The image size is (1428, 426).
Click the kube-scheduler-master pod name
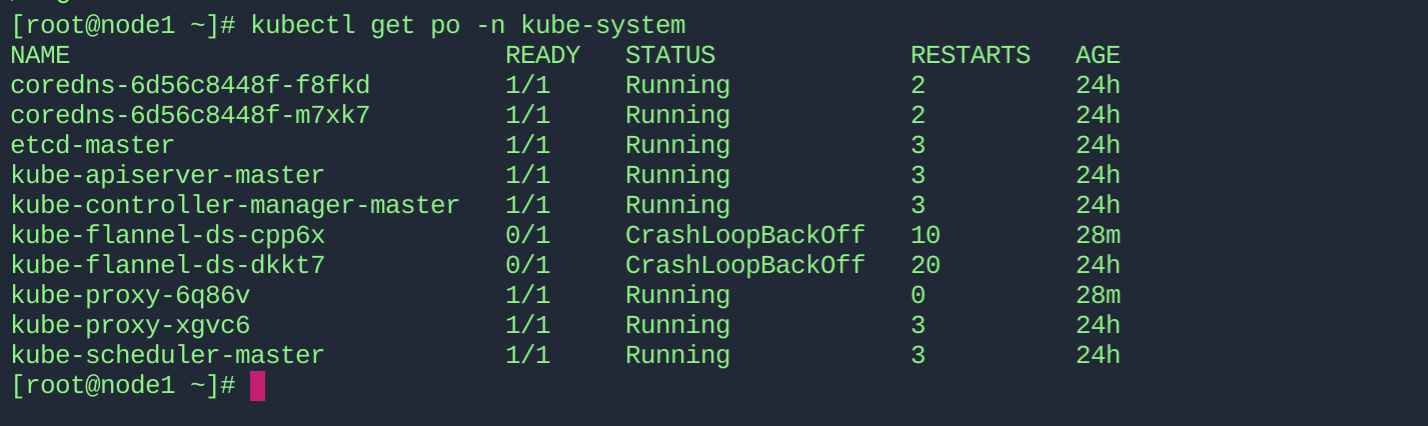pos(167,356)
